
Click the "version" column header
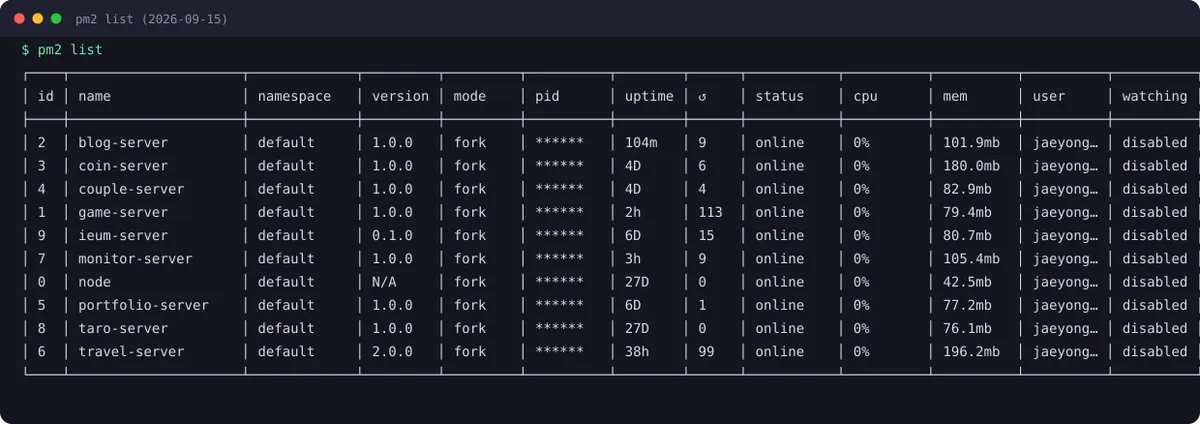coord(400,96)
